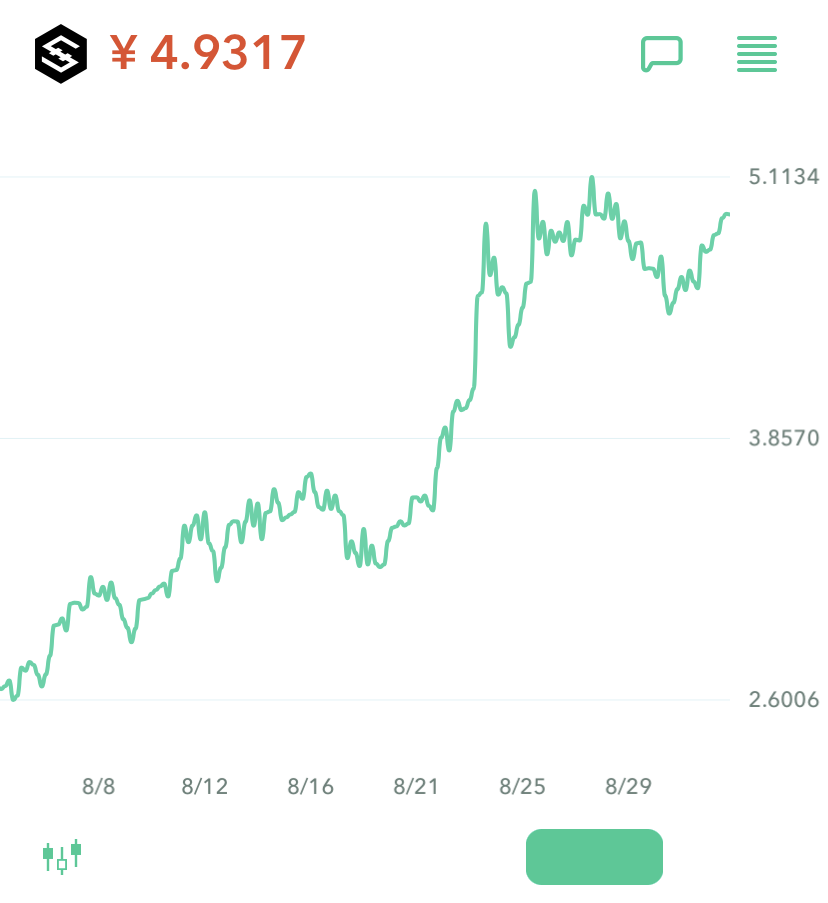Select the 8/21 date label
Viewport: 828px width, 903px height.
416,787
